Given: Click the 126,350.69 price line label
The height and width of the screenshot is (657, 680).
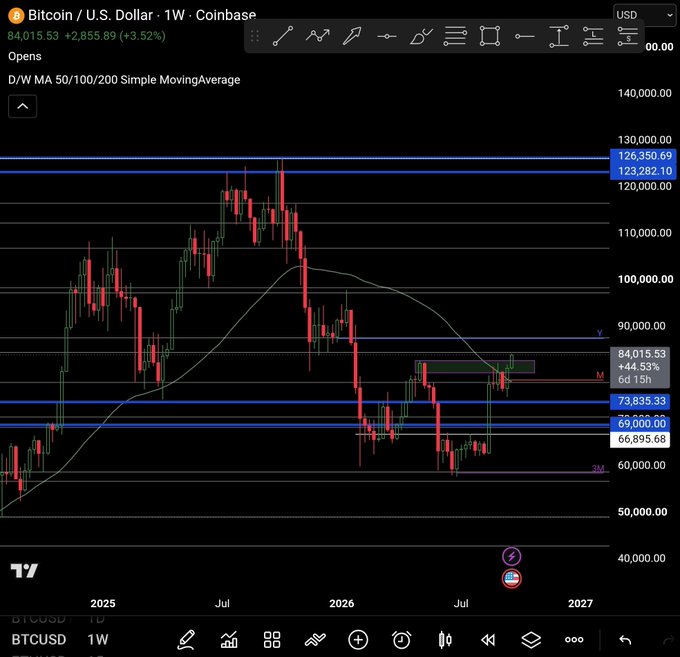Looking at the screenshot, I should coord(644,156).
